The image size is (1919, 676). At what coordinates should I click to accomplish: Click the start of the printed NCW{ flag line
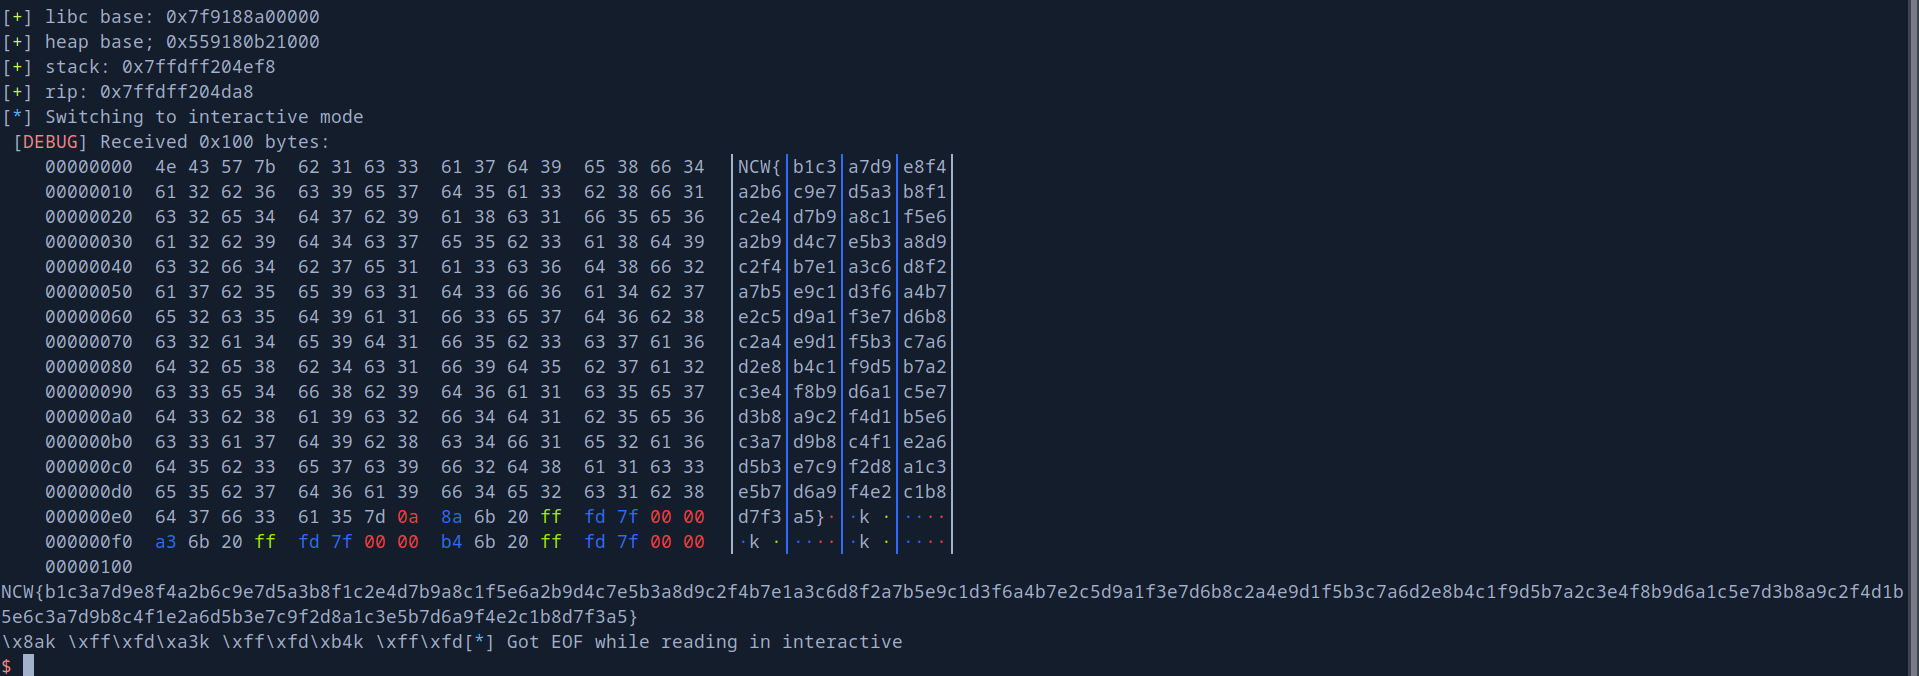click(20, 592)
